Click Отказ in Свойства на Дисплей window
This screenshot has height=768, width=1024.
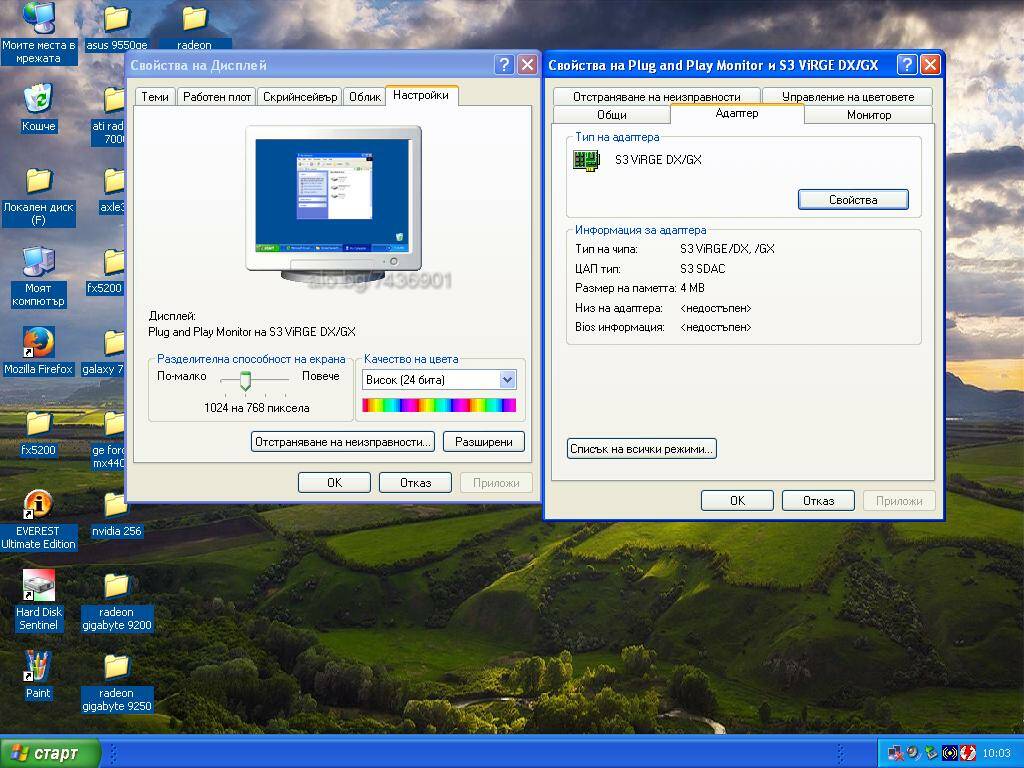415,483
